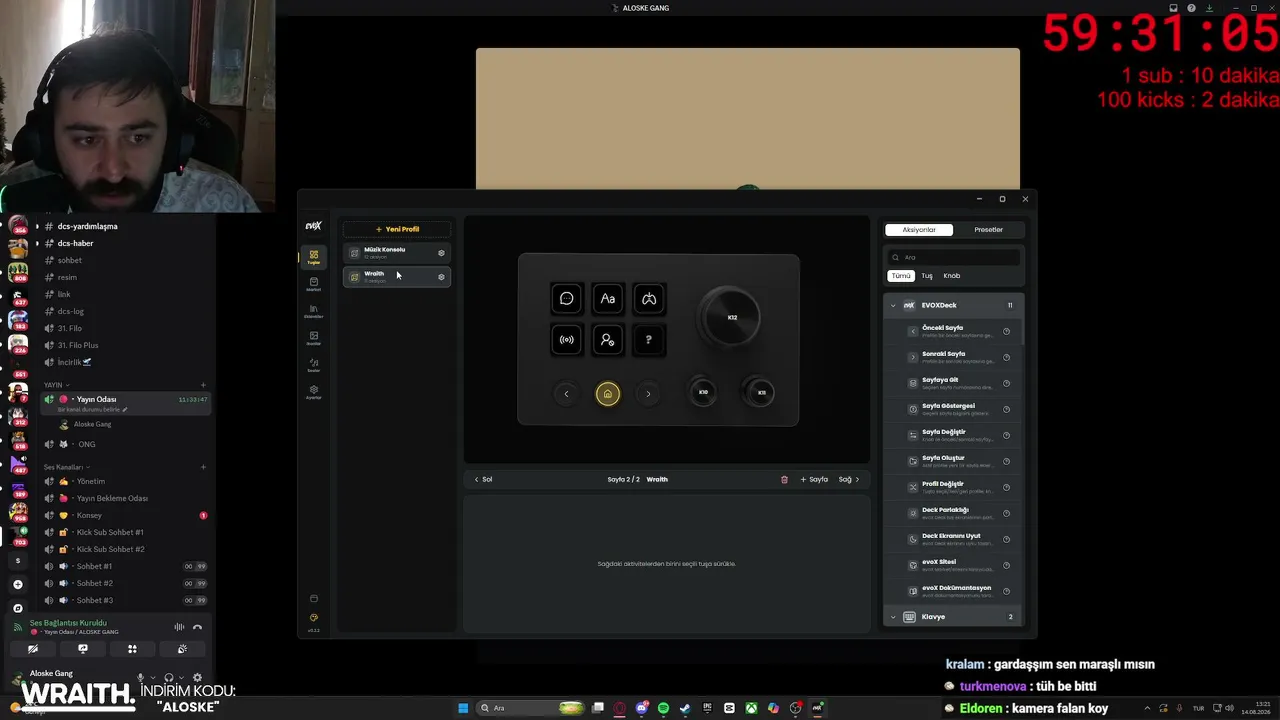Delete the current page with trash icon

click(784, 479)
